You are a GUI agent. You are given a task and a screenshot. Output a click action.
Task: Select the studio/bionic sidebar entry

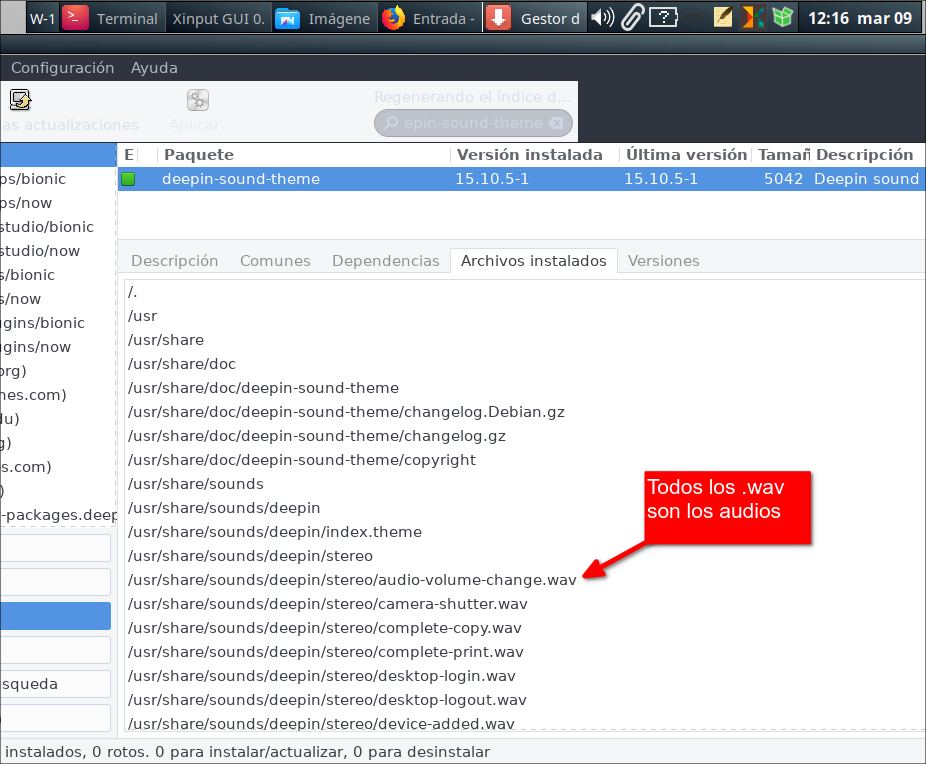(58, 227)
